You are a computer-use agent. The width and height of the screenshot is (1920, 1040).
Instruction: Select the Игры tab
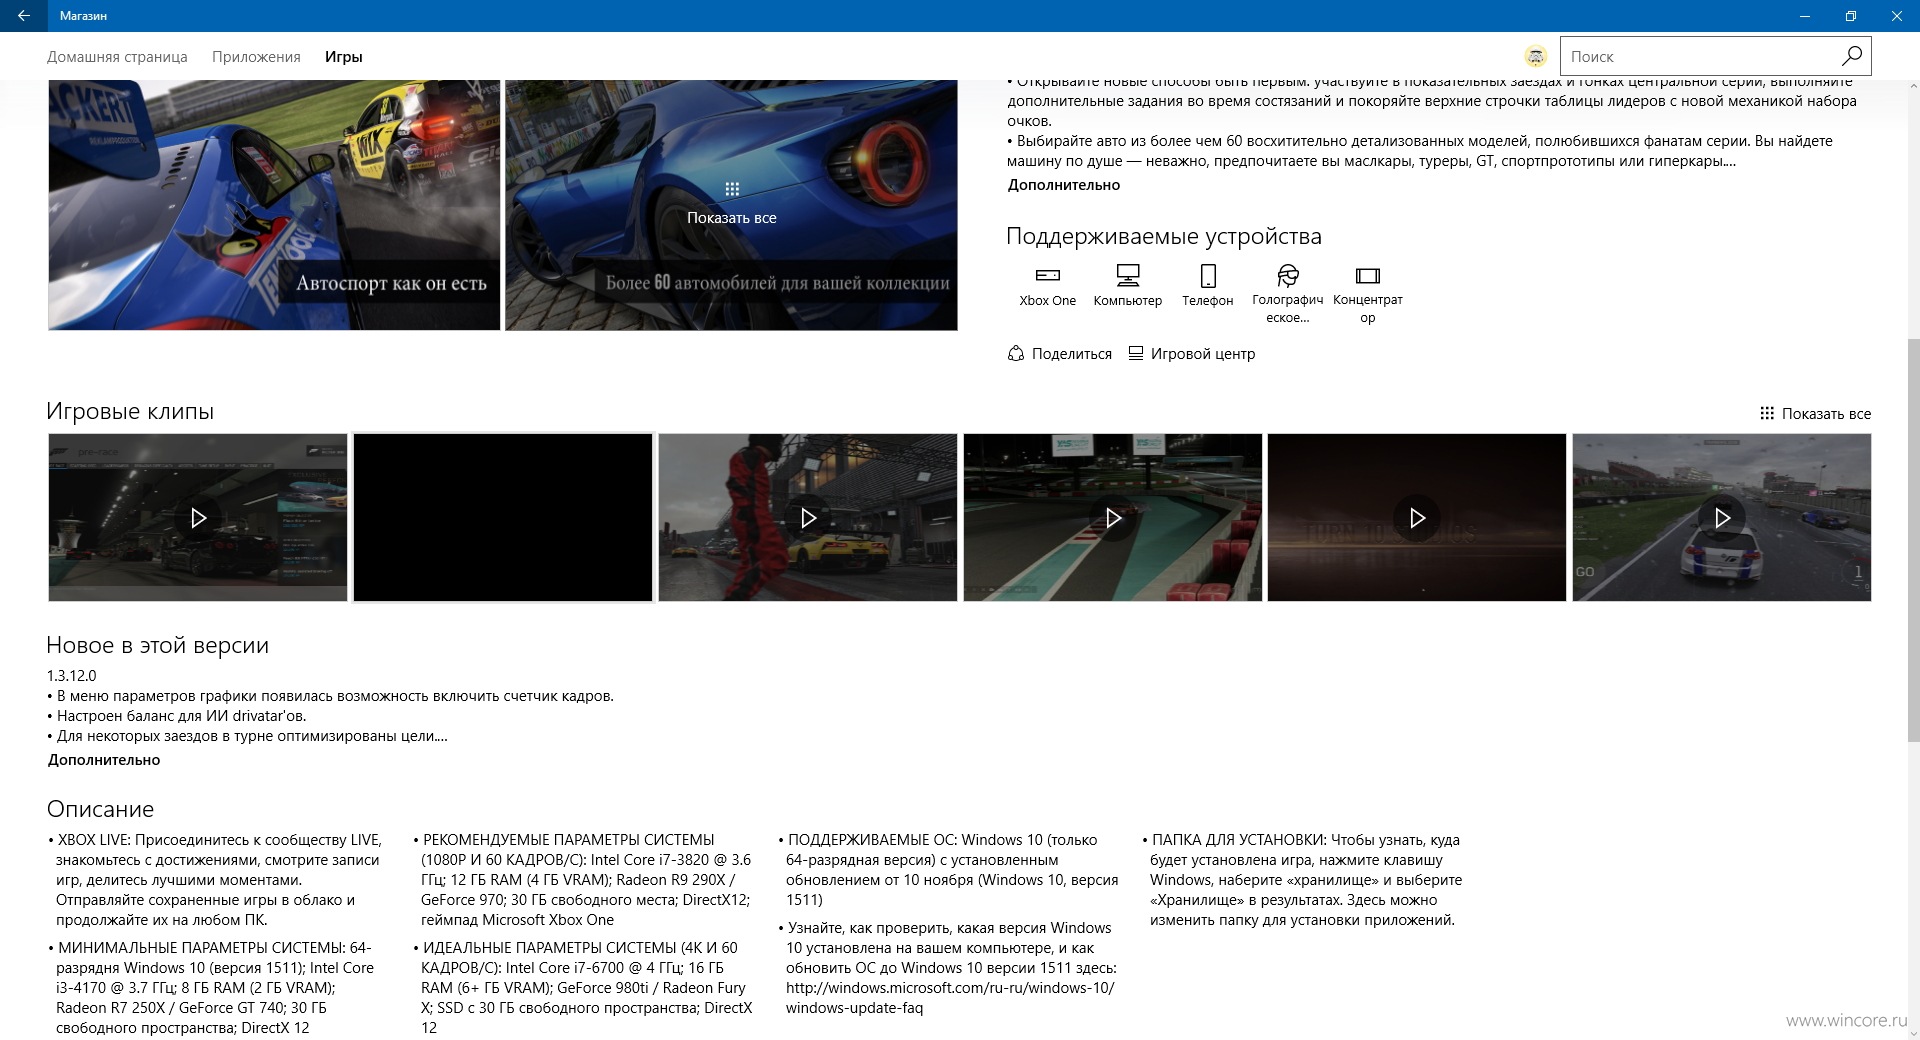(343, 57)
